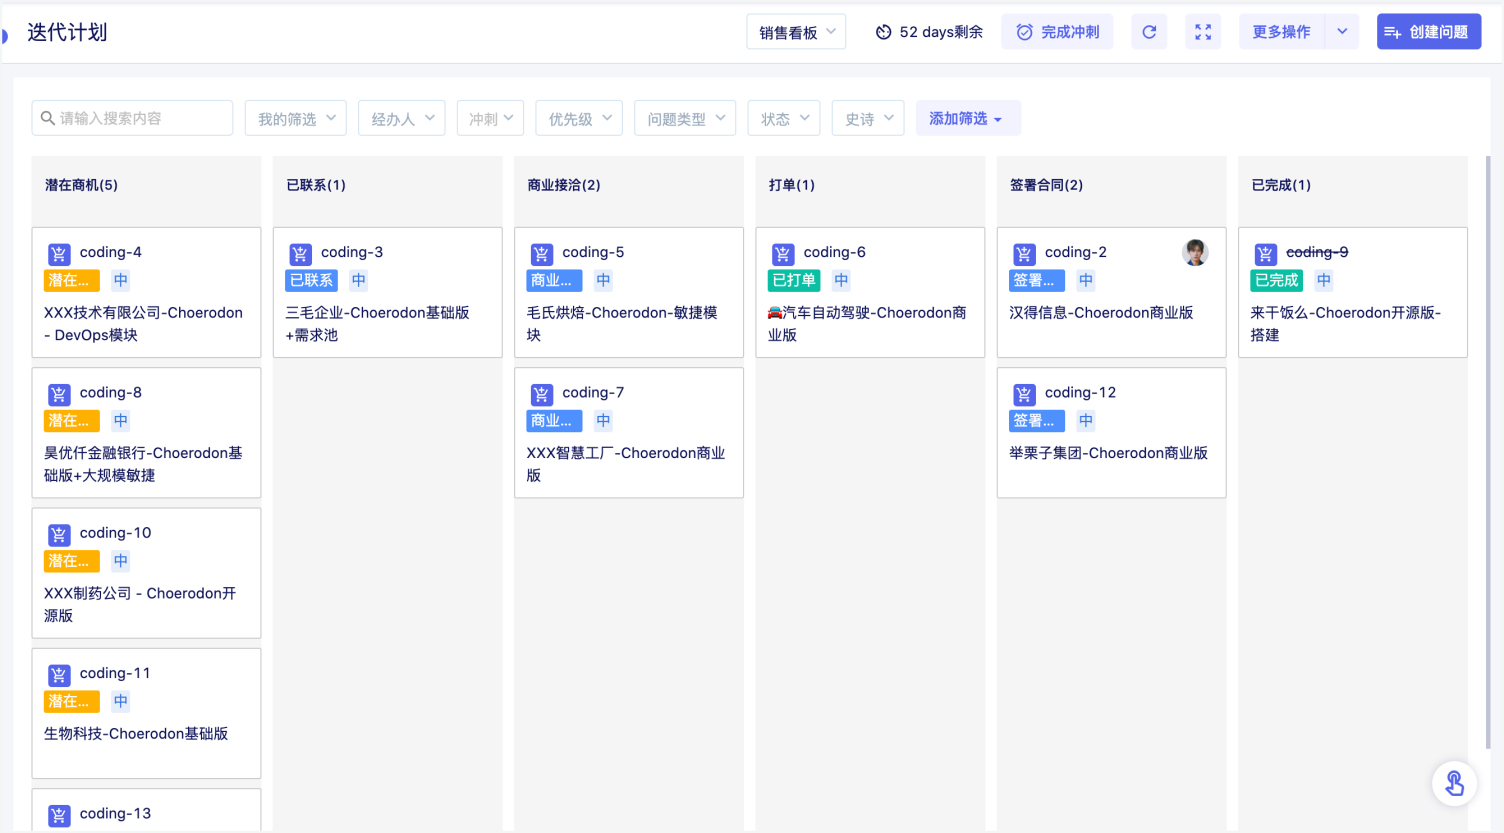Image resolution: width=1504 pixels, height=833 pixels.
Task: Click the 商业接洽(2) column header
Action: click(564, 185)
